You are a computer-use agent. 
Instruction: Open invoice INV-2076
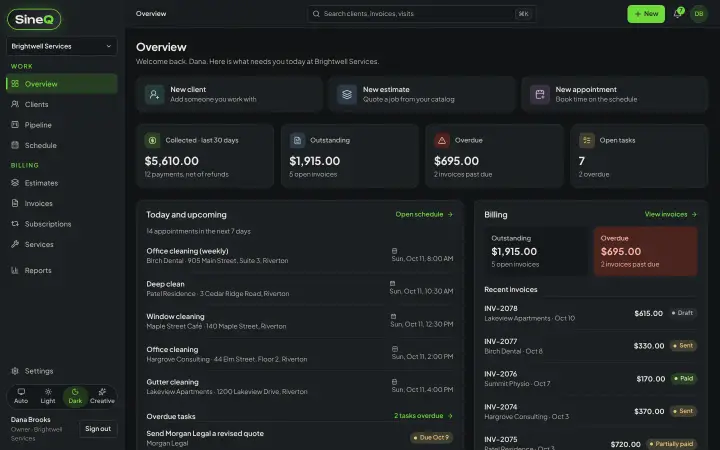[x=591, y=379]
